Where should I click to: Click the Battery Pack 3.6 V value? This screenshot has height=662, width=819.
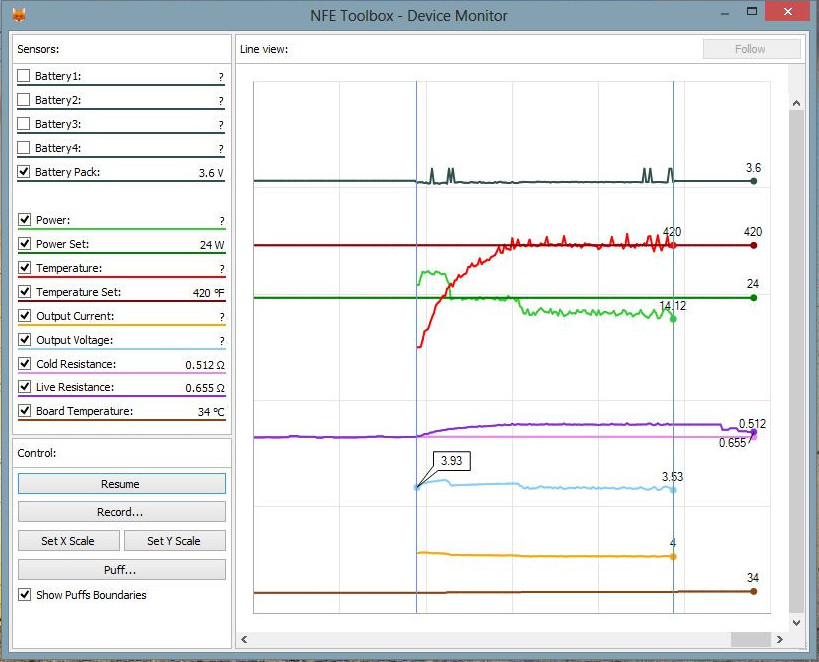point(211,173)
